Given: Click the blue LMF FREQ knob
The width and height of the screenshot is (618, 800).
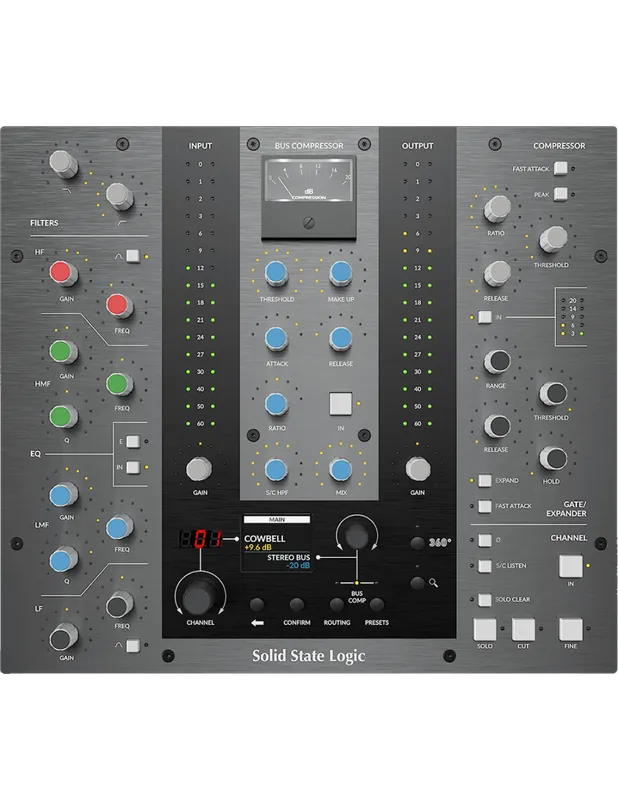Looking at the screenshot, I should pos(119,528).
